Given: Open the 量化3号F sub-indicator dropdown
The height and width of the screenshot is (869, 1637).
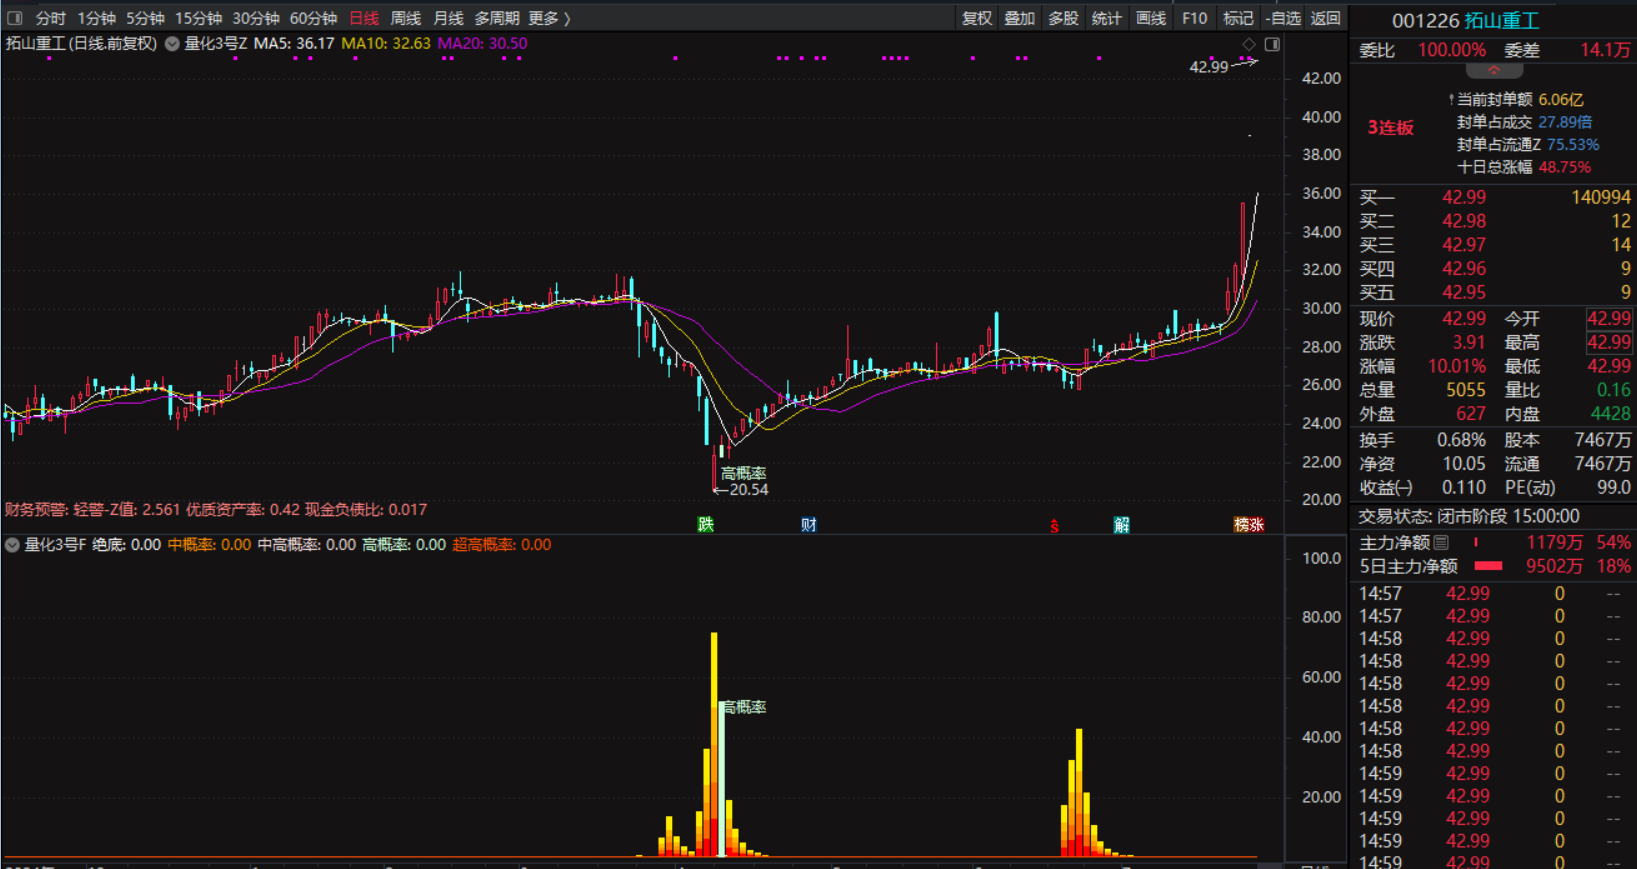Looking at the screenshot, I should [x=12, y=545].
